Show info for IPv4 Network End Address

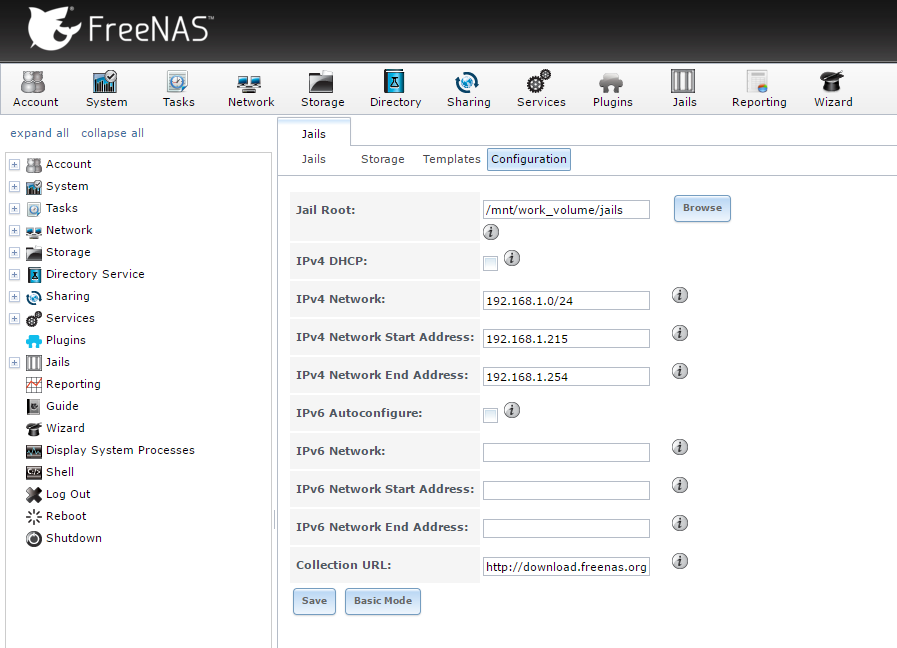680,371
